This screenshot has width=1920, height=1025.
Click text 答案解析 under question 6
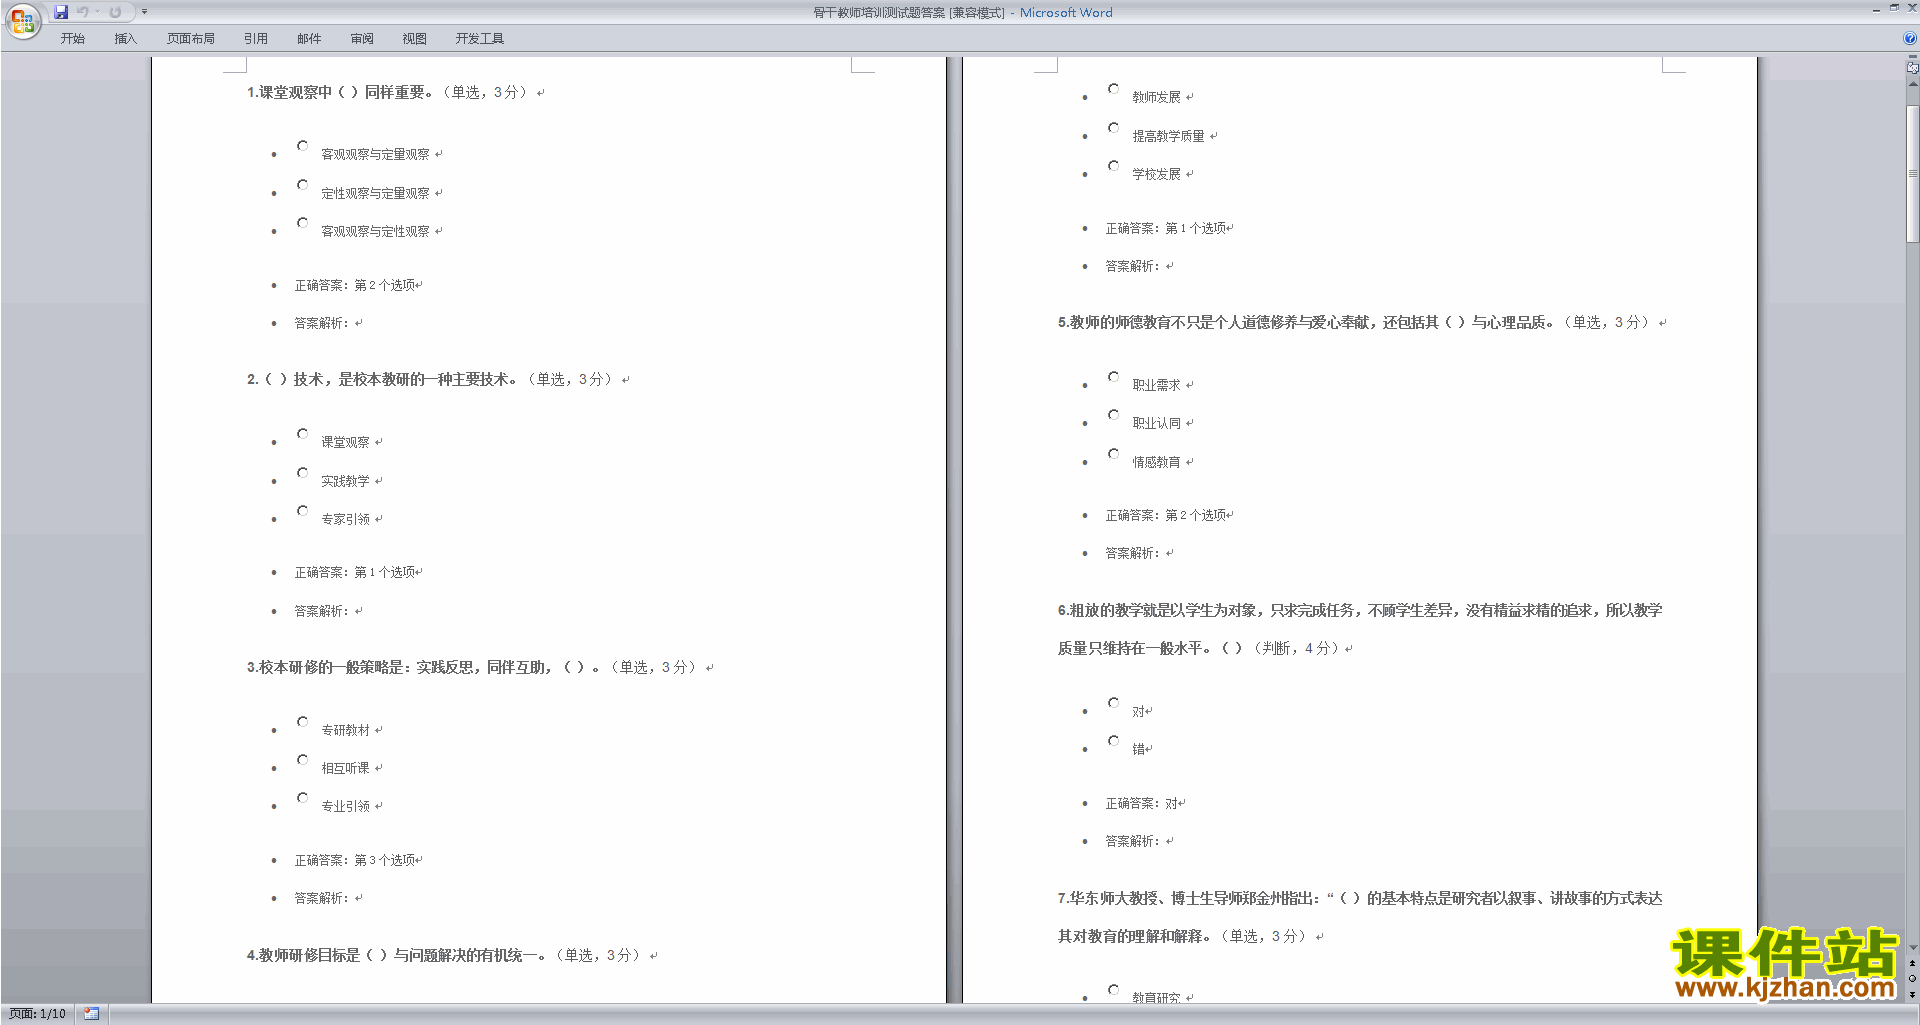coord(1132,841)
